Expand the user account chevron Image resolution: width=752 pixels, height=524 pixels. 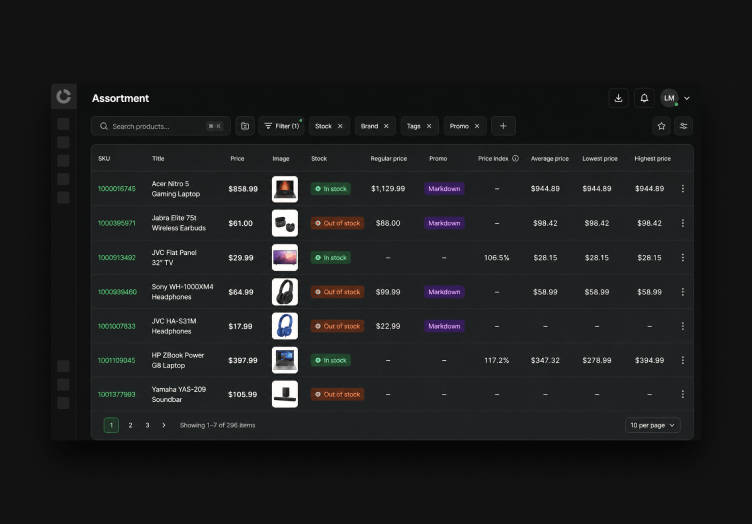click(687, 98)
